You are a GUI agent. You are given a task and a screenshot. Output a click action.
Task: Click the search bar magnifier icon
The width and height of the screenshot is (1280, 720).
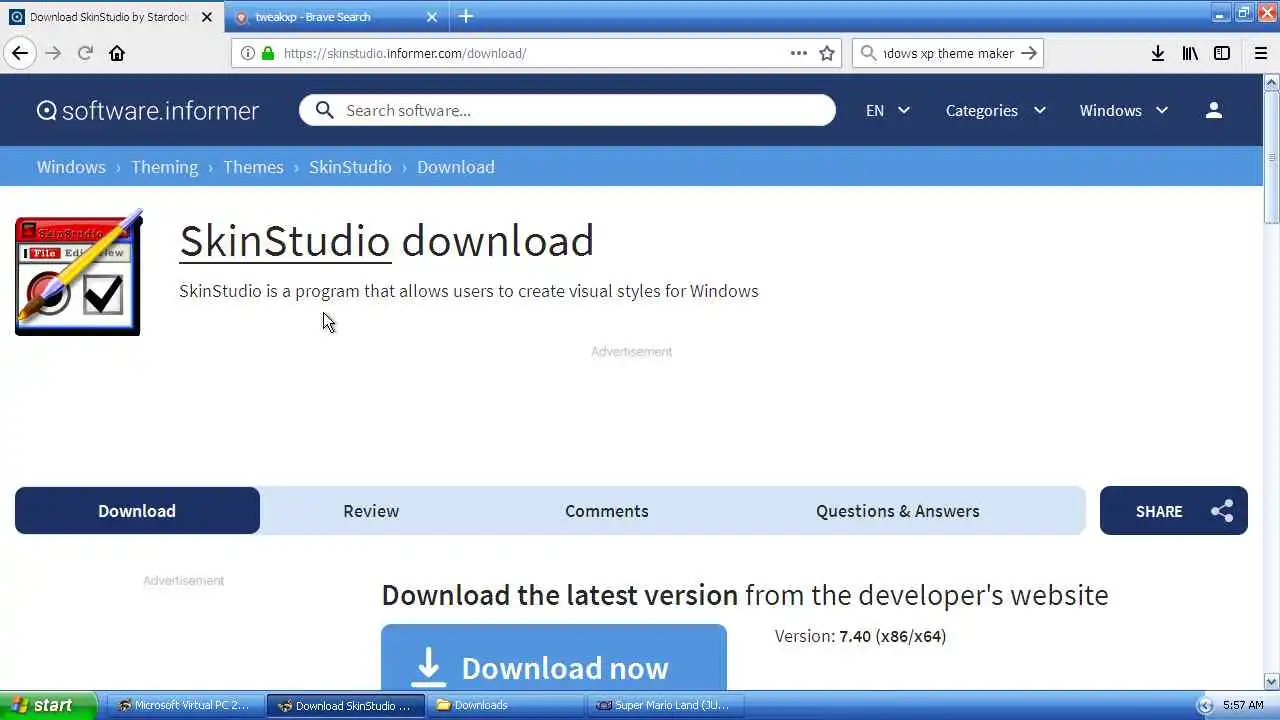pos(869,53)
